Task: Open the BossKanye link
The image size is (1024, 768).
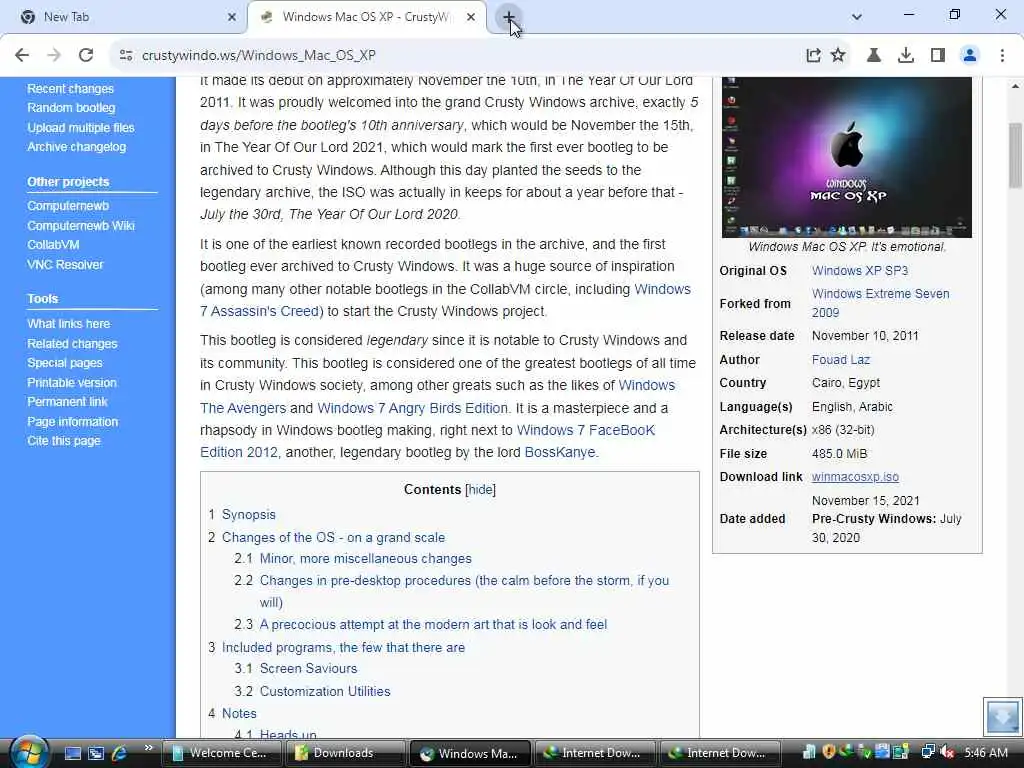Action: coord(560,453)
